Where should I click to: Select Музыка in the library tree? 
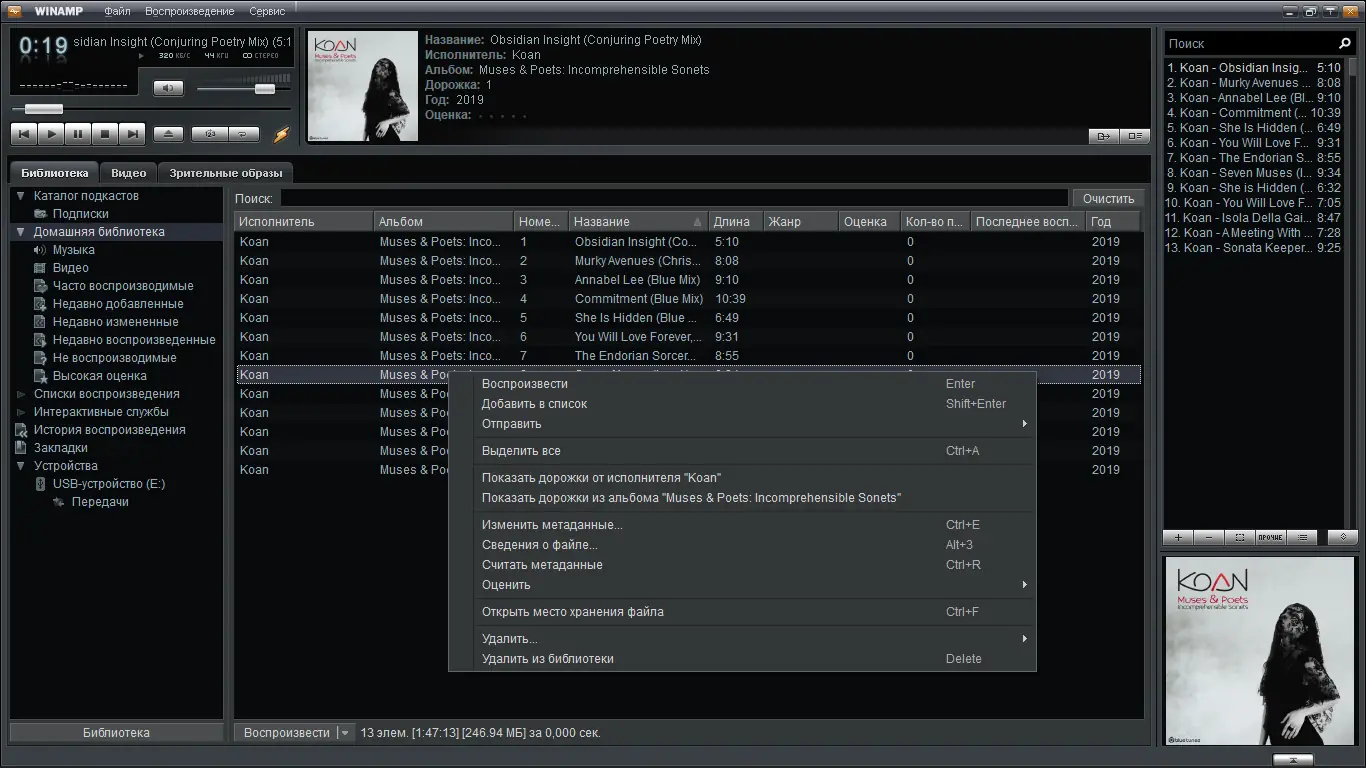pos(74,250)
